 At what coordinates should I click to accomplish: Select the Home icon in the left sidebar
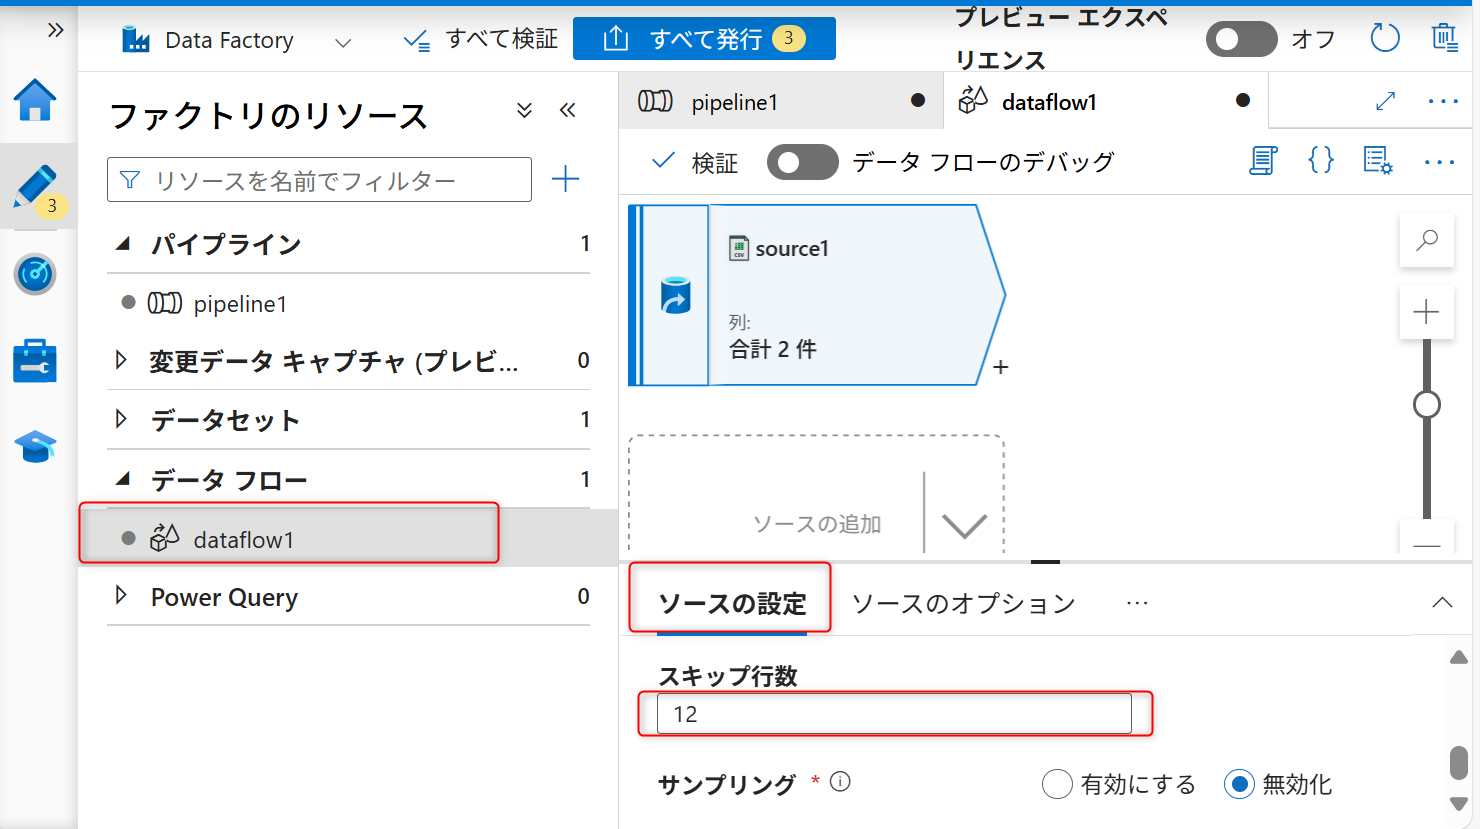pyautogui.click(x=37, y=100)
